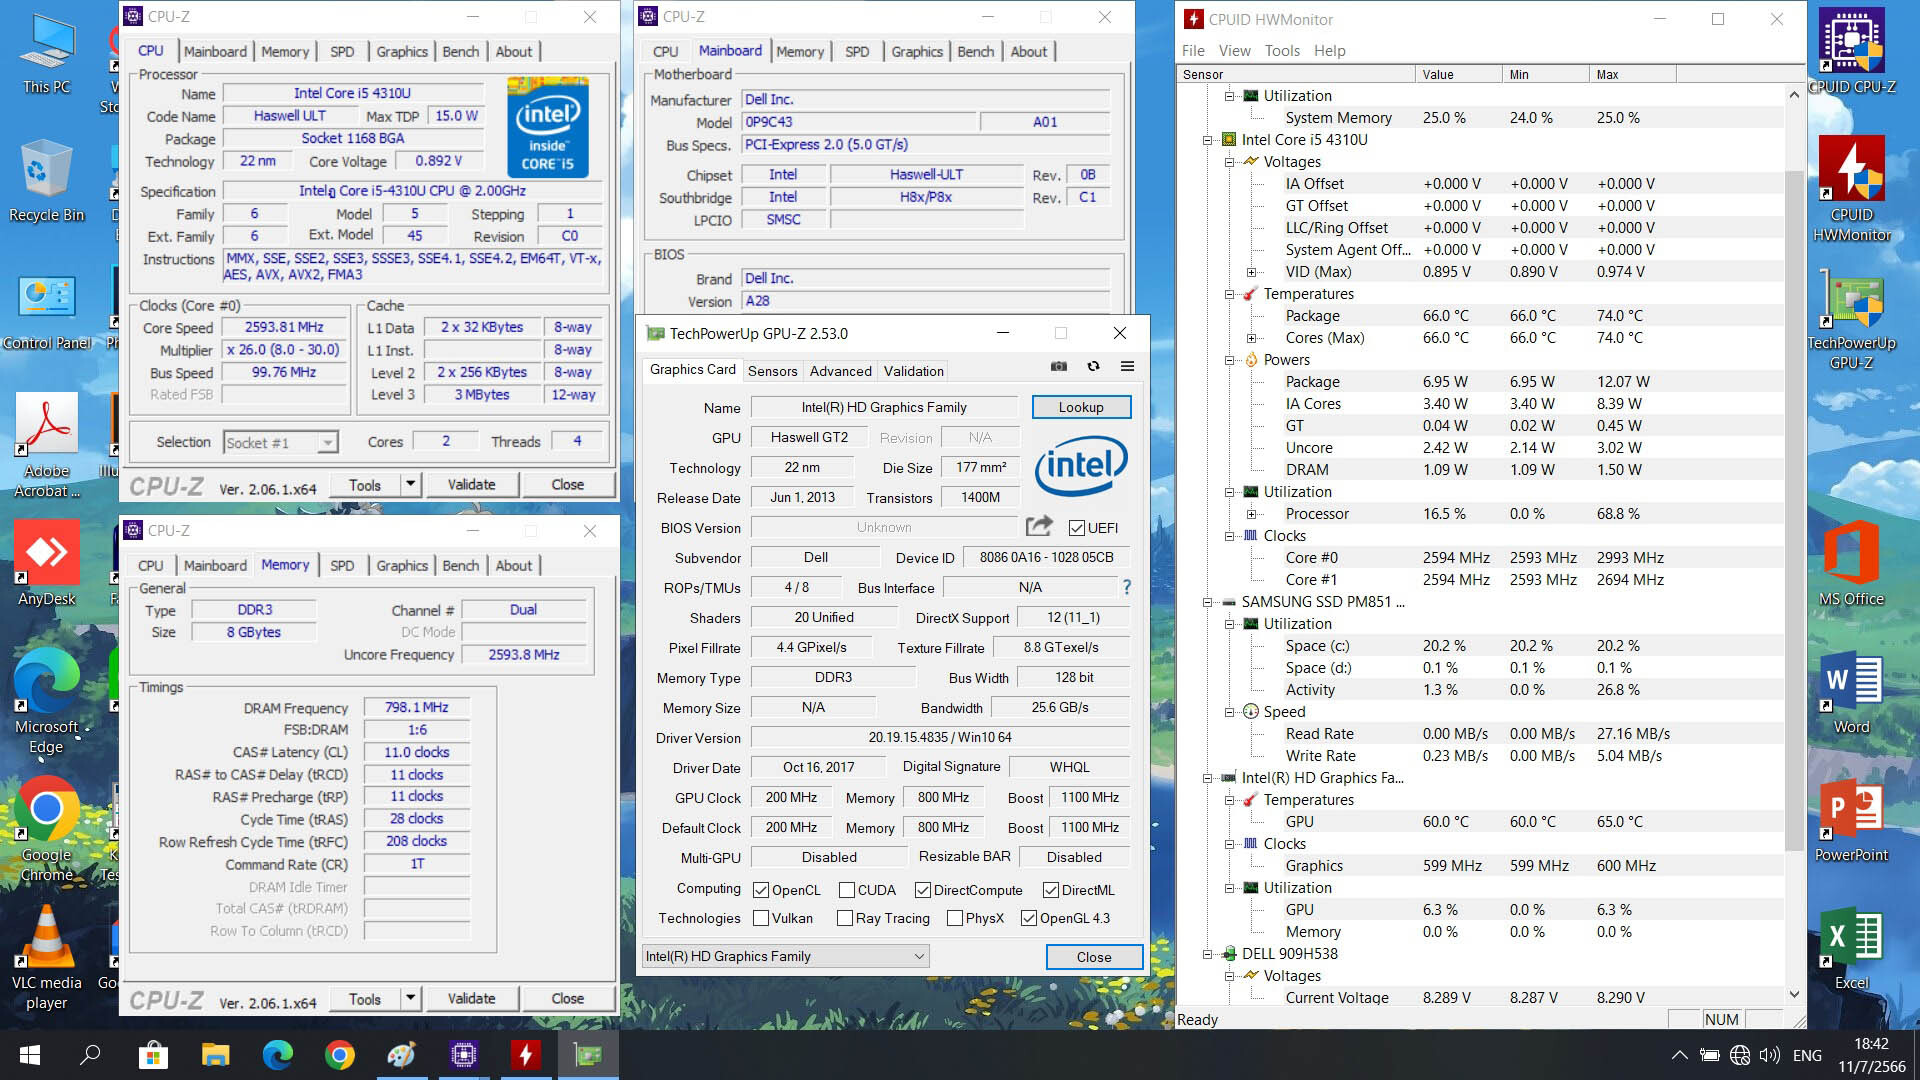Collapse SAMSUNG SSD PM851 node
The width and height of the screenshot is (1920, 1080).
click(1207, 602)
